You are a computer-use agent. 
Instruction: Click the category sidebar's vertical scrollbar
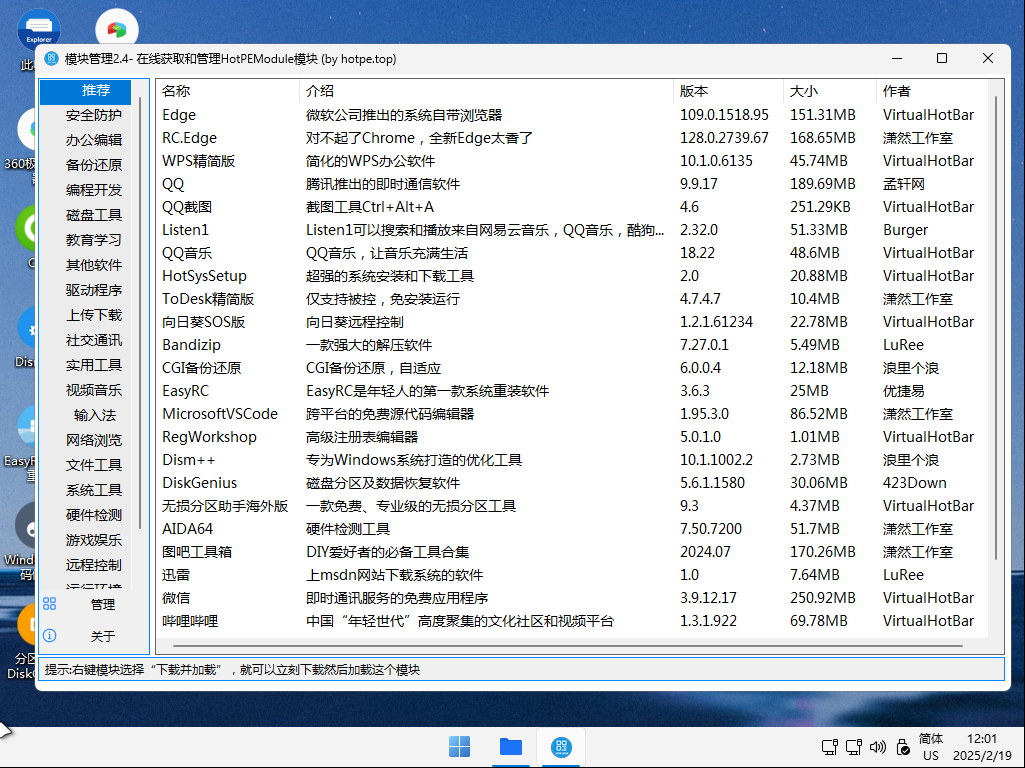(x=140, y=314)
